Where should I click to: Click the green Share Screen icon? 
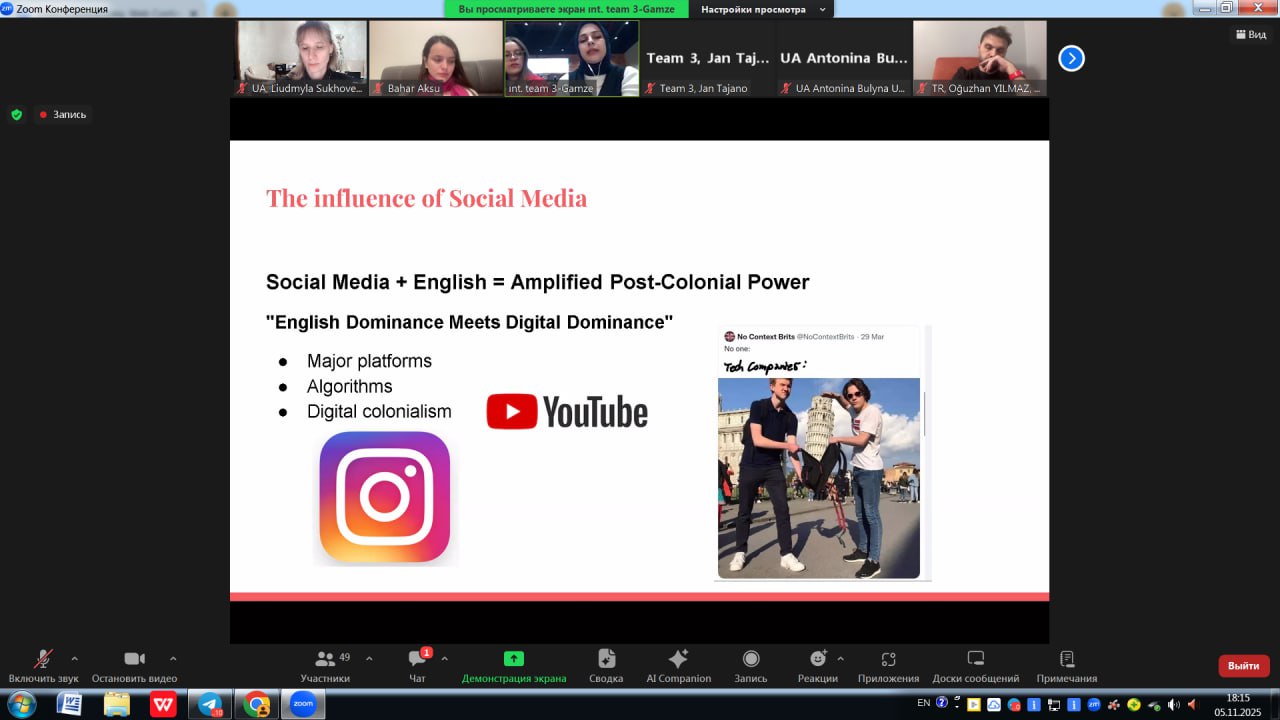point(513,659)
